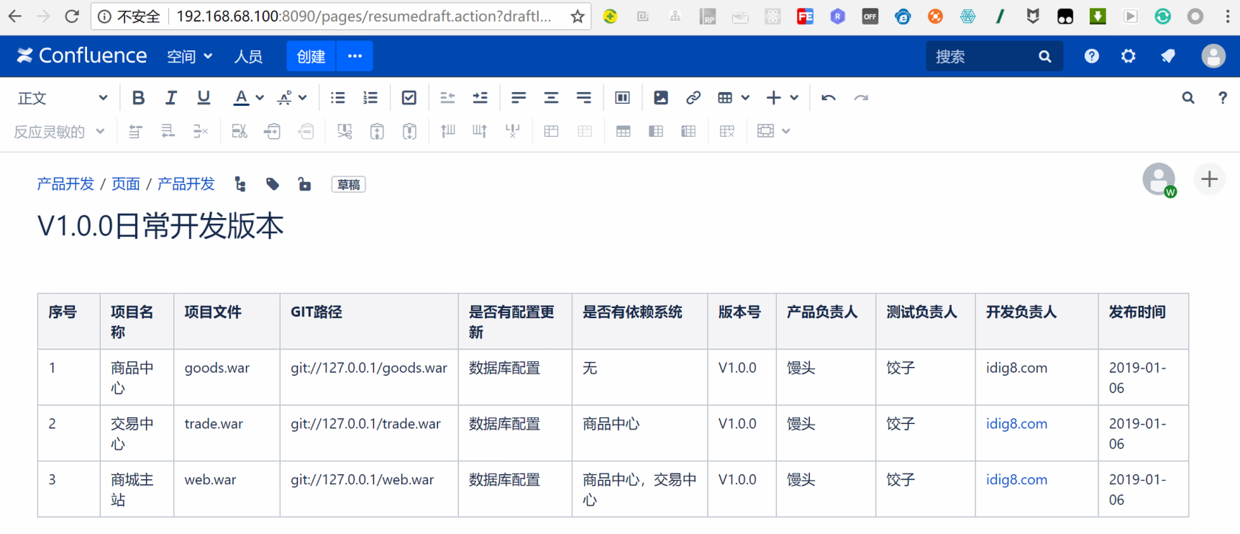Undo the last edit
Image resolution: width=1240 pixels, height=534 pixels.
[x=828, y=98]
